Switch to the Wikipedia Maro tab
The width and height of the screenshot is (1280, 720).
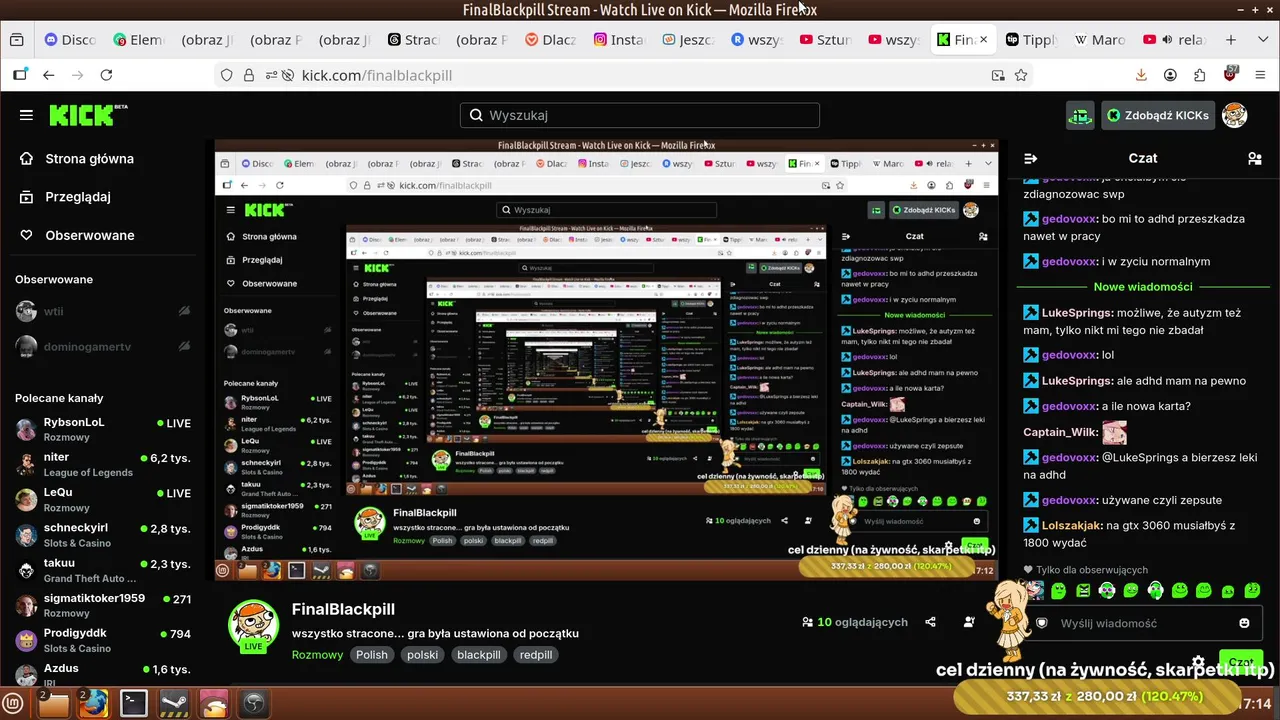(x=1100, y=40)
